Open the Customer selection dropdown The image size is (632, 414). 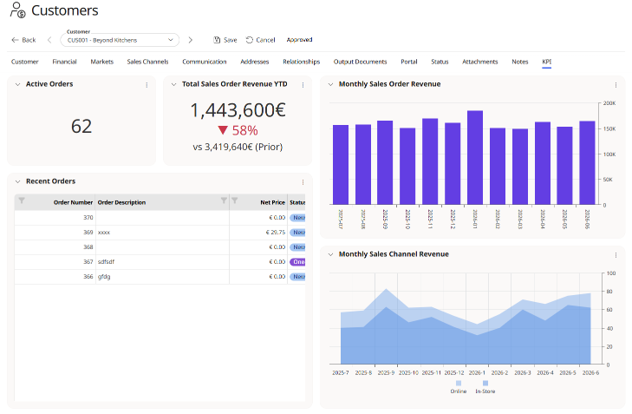pyautogui.click(x=120, y=40)
